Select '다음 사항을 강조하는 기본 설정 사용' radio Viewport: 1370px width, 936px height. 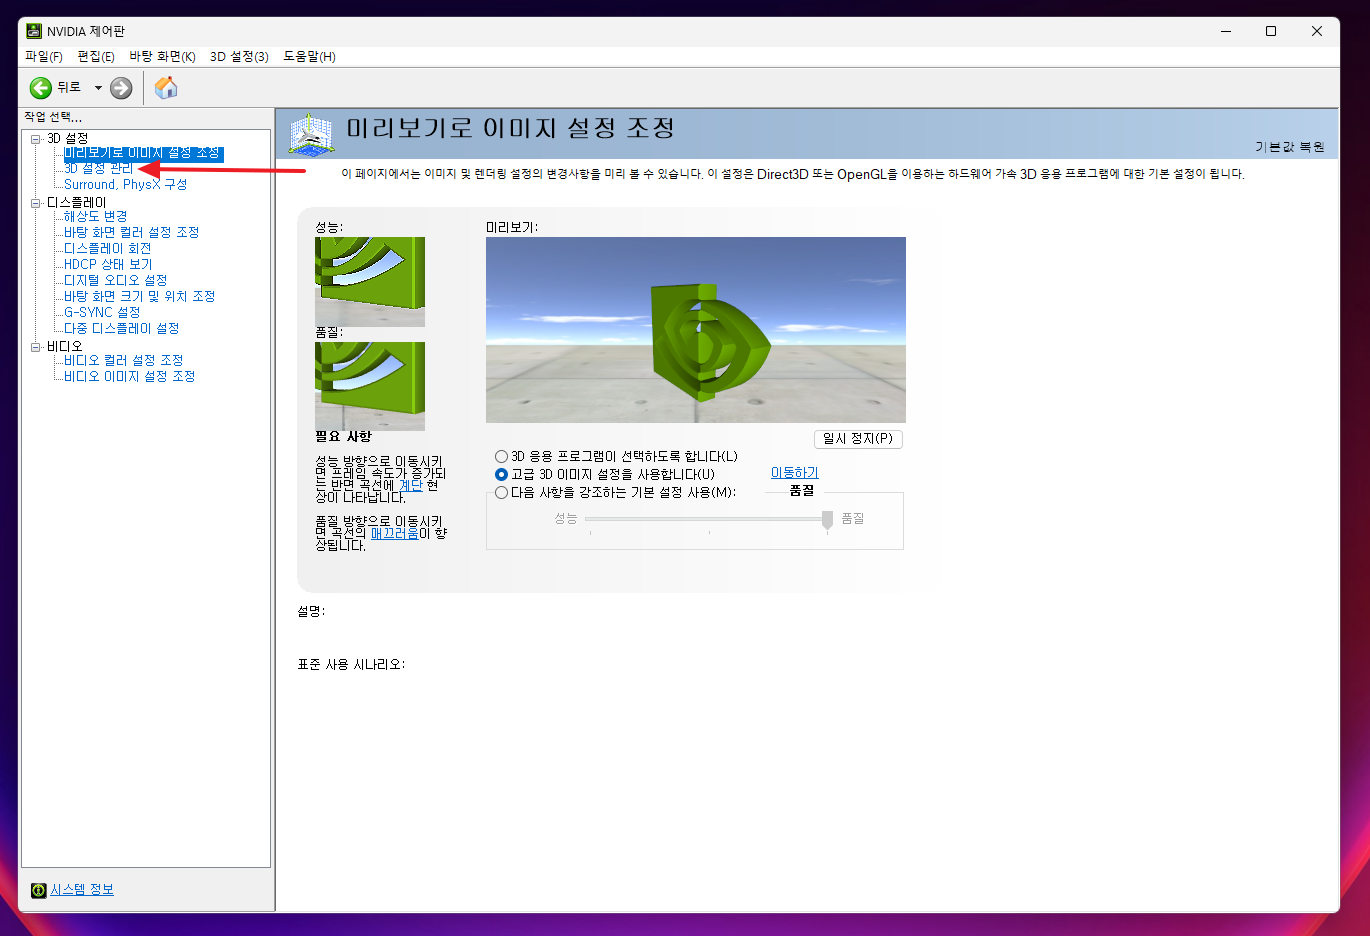pos(502,492)
